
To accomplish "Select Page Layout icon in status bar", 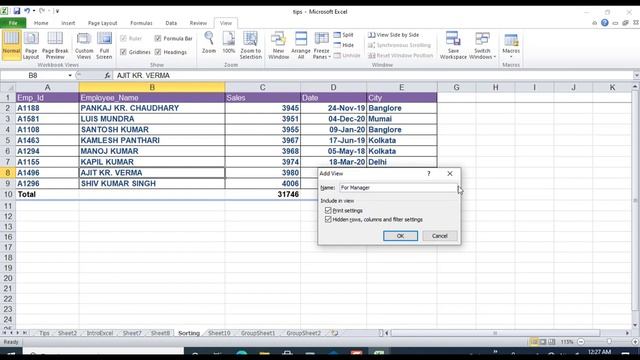I will click(543, 342).
